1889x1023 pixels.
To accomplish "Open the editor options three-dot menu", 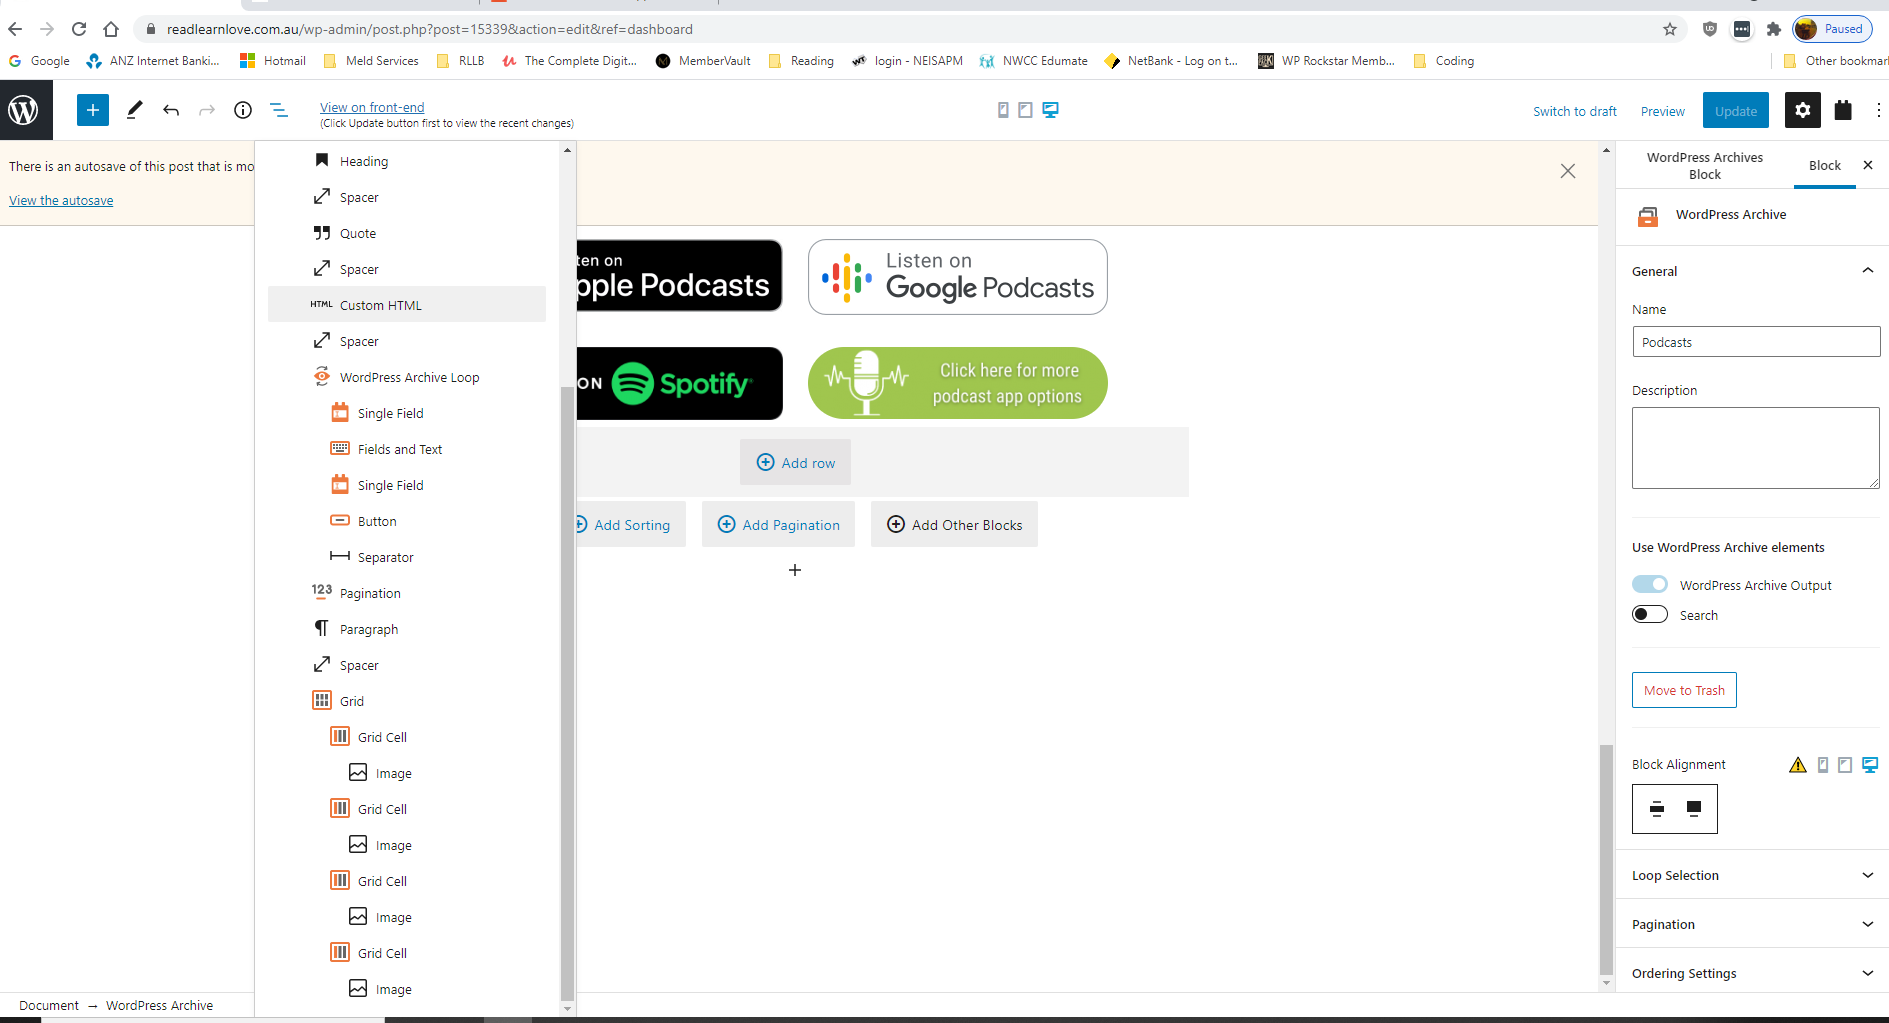I will 1878,110.
